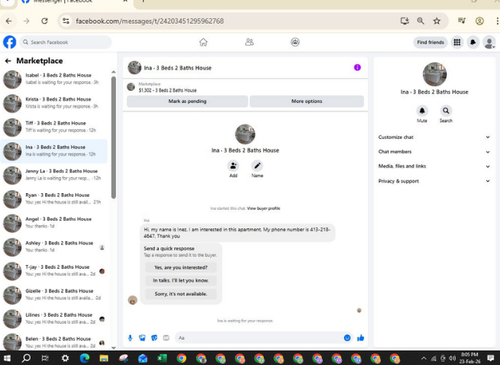The height and width of the screenshot is (365, 500).
Task: Click the browser address bar URL
Action: (150, 21)
